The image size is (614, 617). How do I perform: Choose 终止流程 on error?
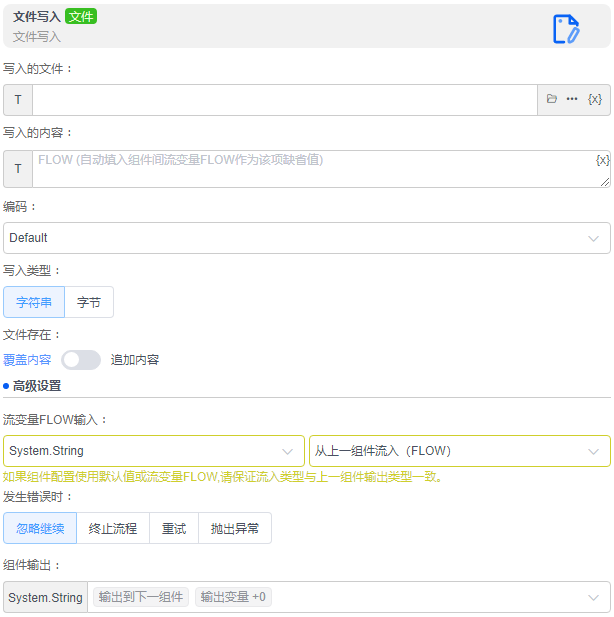click(113, 528)
